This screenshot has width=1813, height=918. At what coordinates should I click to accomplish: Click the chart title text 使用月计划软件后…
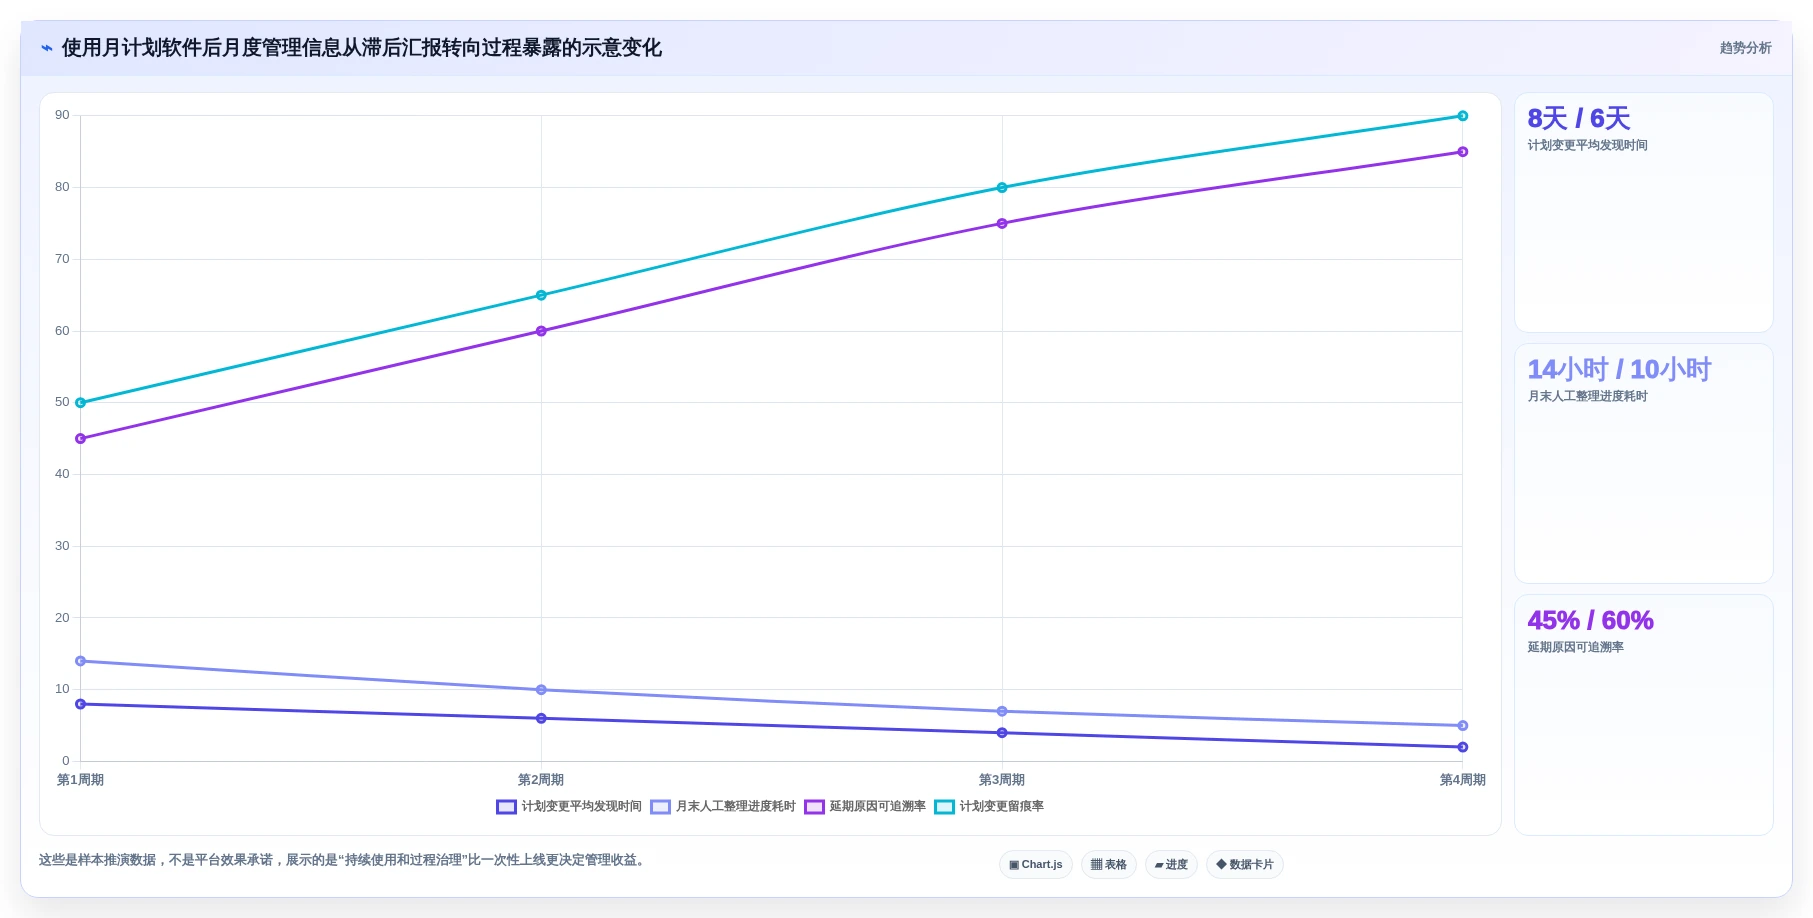[x=361, y=48]
